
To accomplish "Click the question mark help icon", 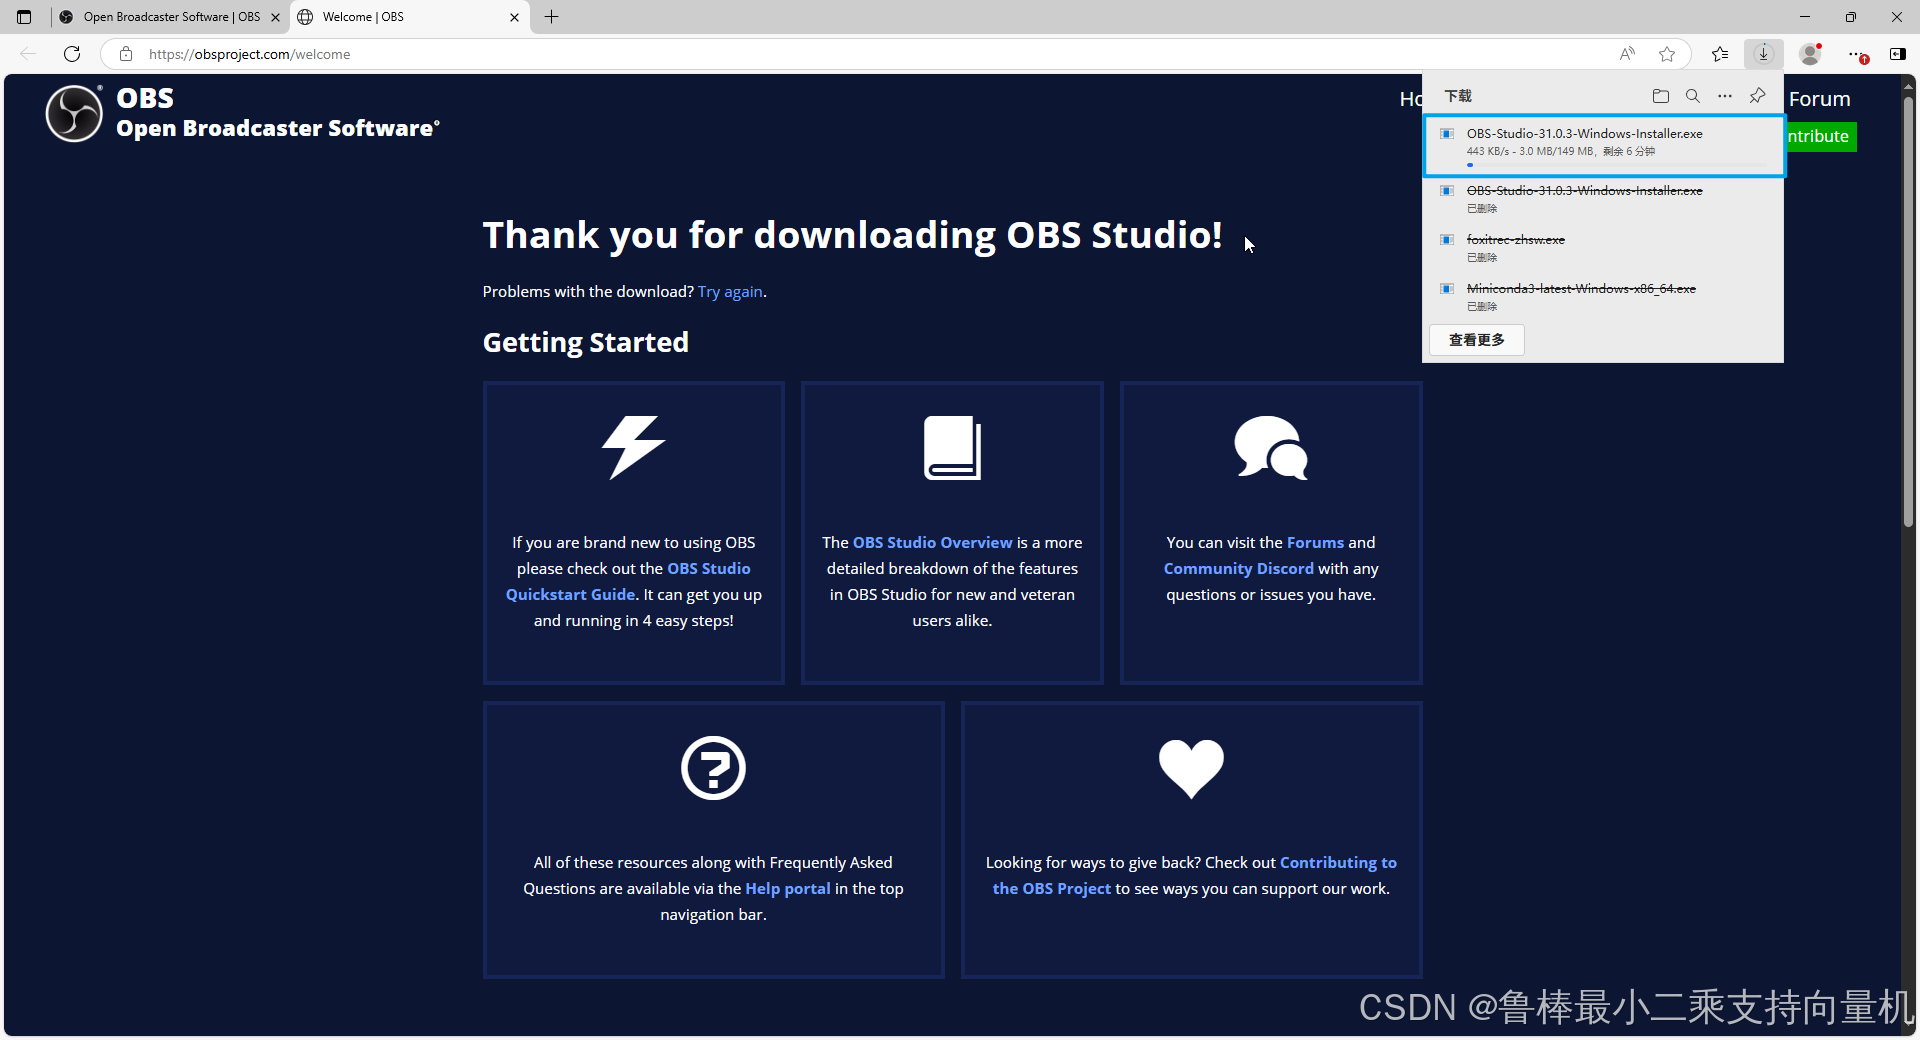I will click(x=713, y=768).
